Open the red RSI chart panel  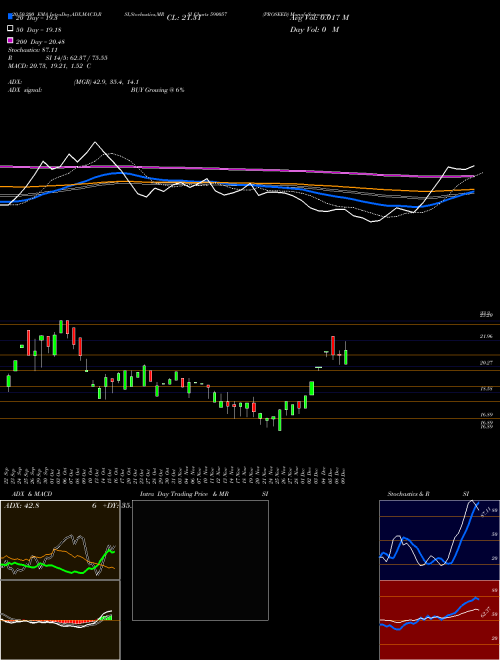tap(439, 620)
